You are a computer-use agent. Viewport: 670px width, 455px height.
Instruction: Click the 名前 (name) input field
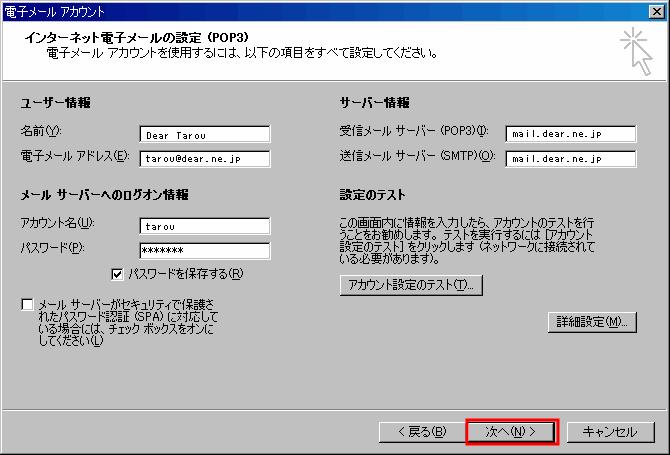205,134
